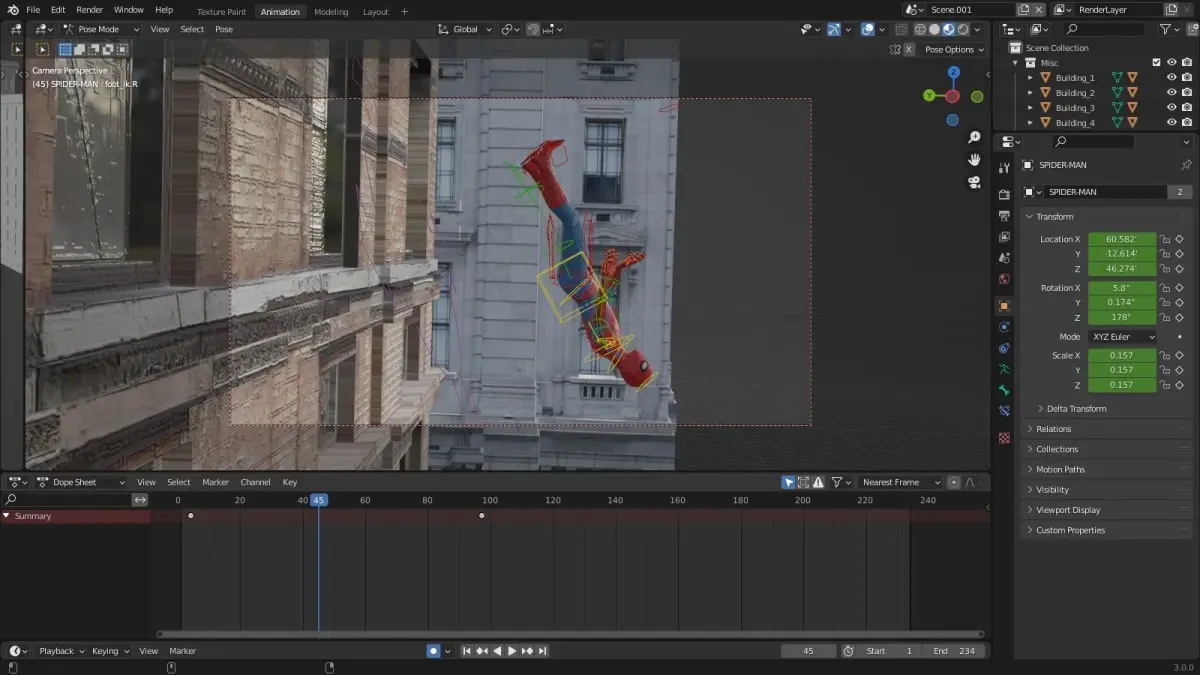Expand the Relations panel

1053,429
